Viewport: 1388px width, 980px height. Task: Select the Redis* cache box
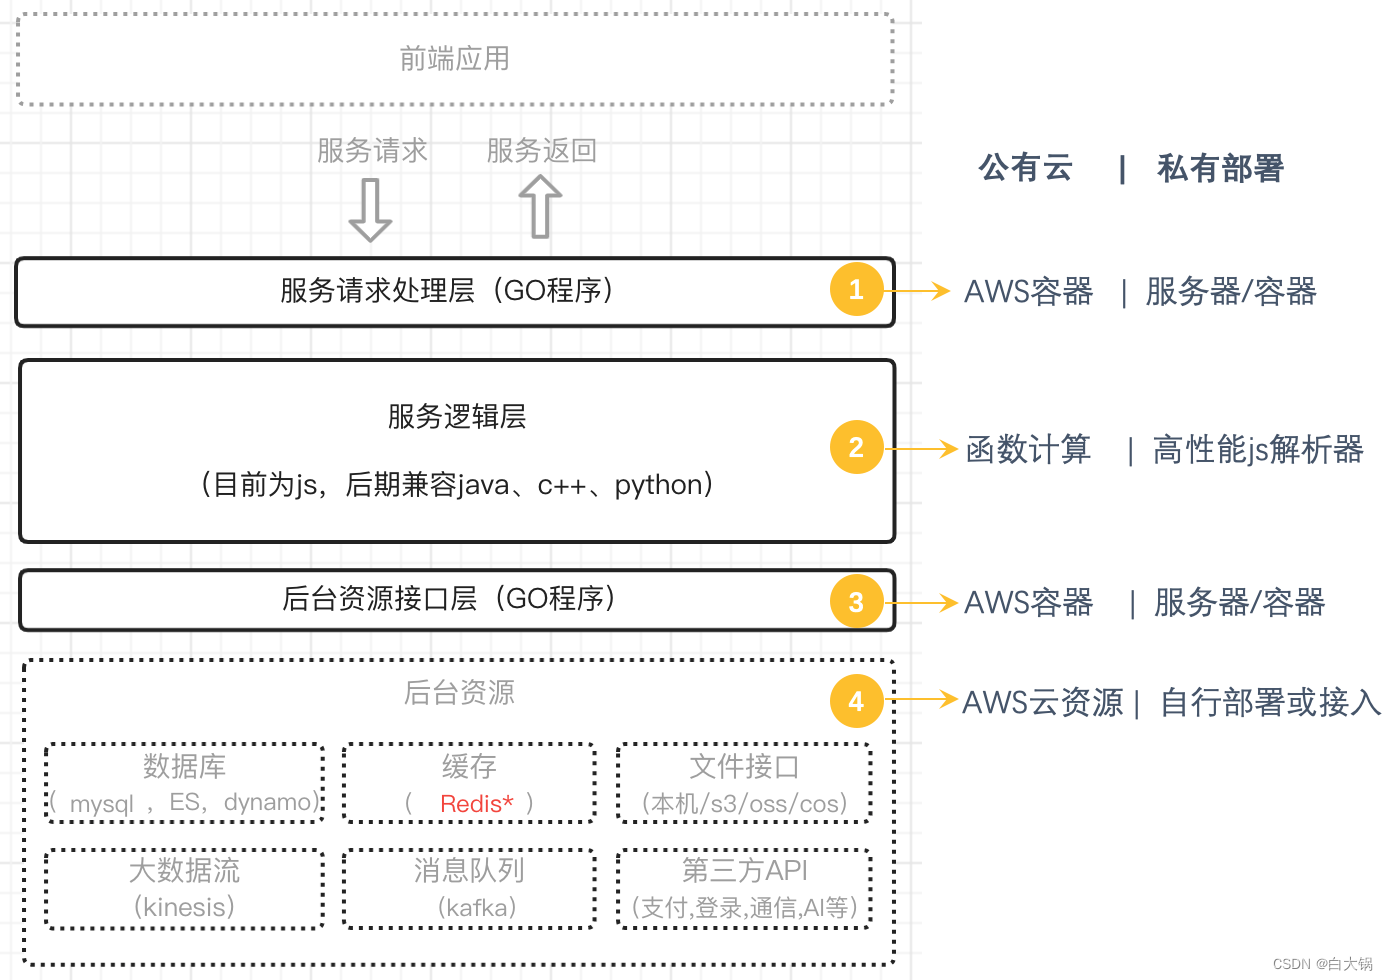coord(468,783)
